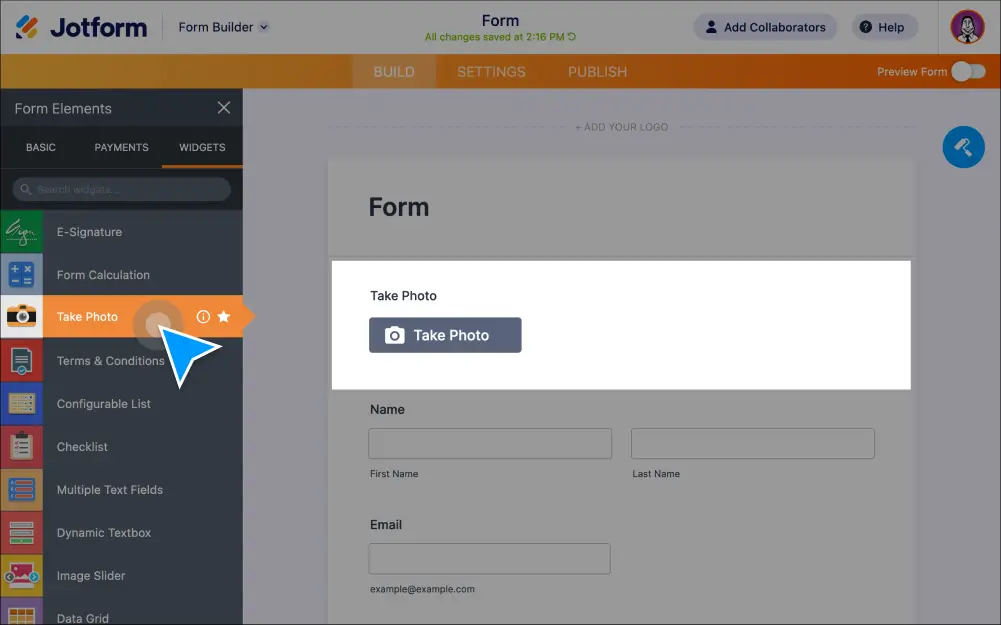
Task: Select the Image Slider widget icon
Action: tap(21, 576)
